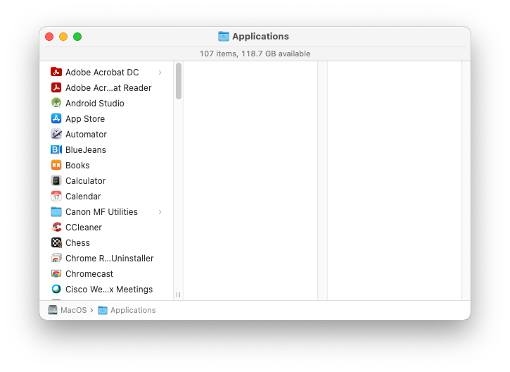Screen dimensions: 510x372
Task: Click the CCleaner icon
Action: [56, 227]
